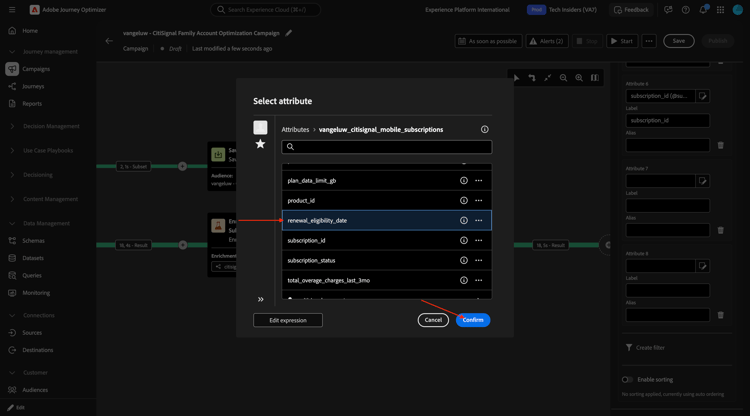Image resolution: width=750 pixels, height=416 pixels.
Task: Delete Attribute 8 with trash icon
Action: click(721, 315)
